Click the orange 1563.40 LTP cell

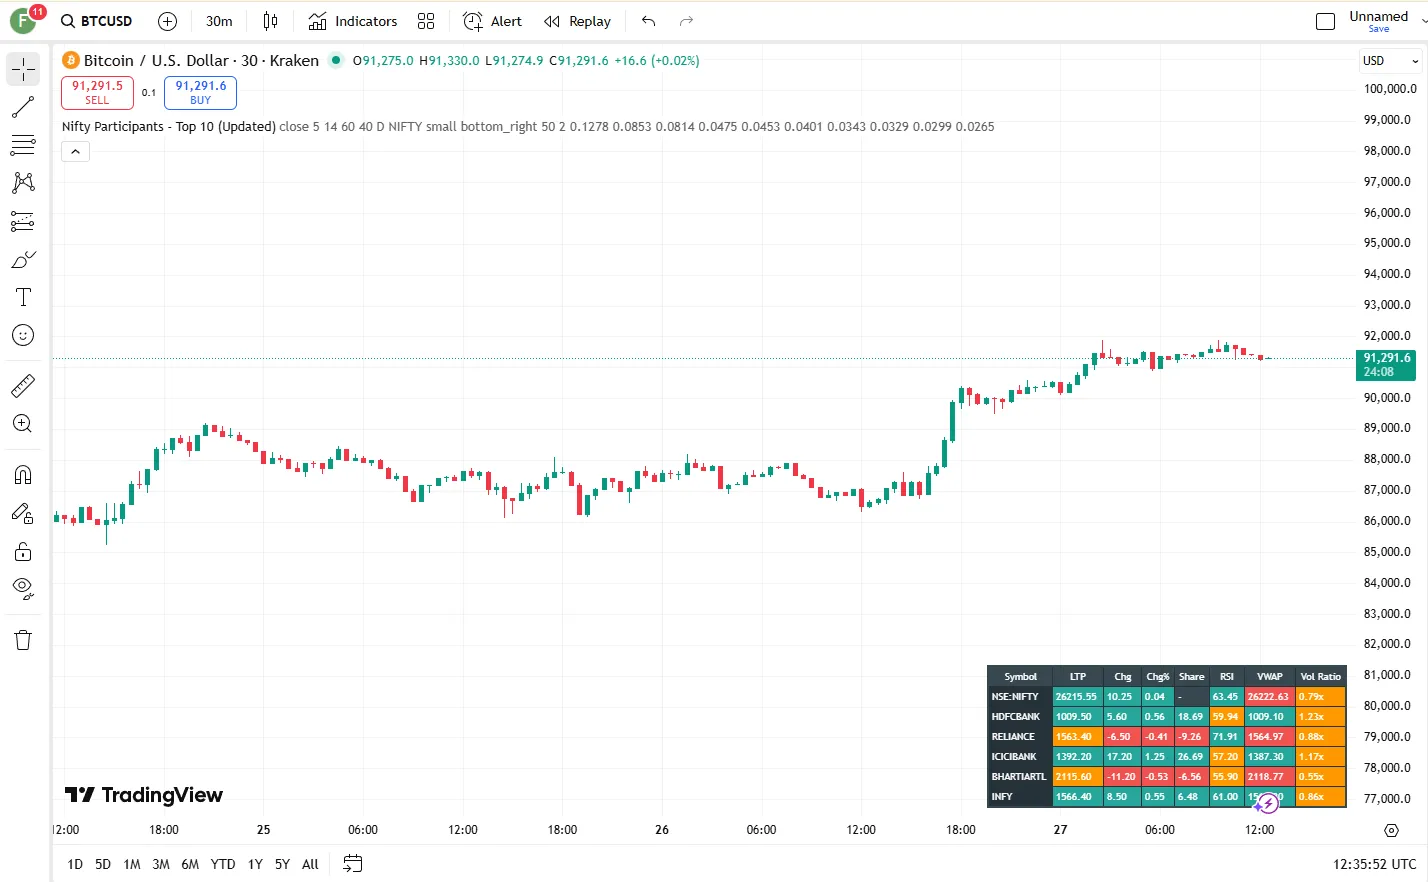(1078, 737)
